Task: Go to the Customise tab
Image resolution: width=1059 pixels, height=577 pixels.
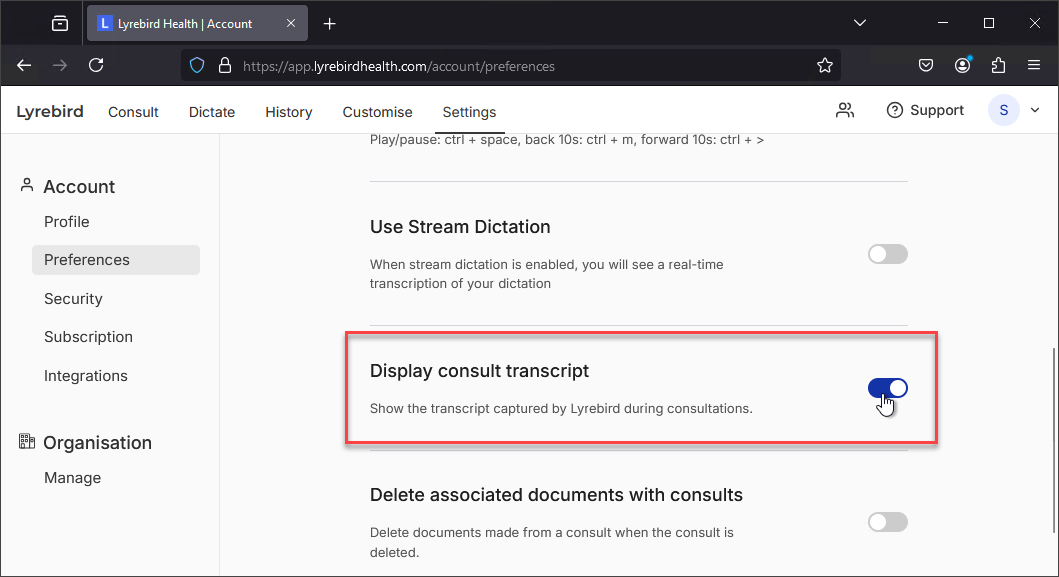Action: [x=378, y=112]
